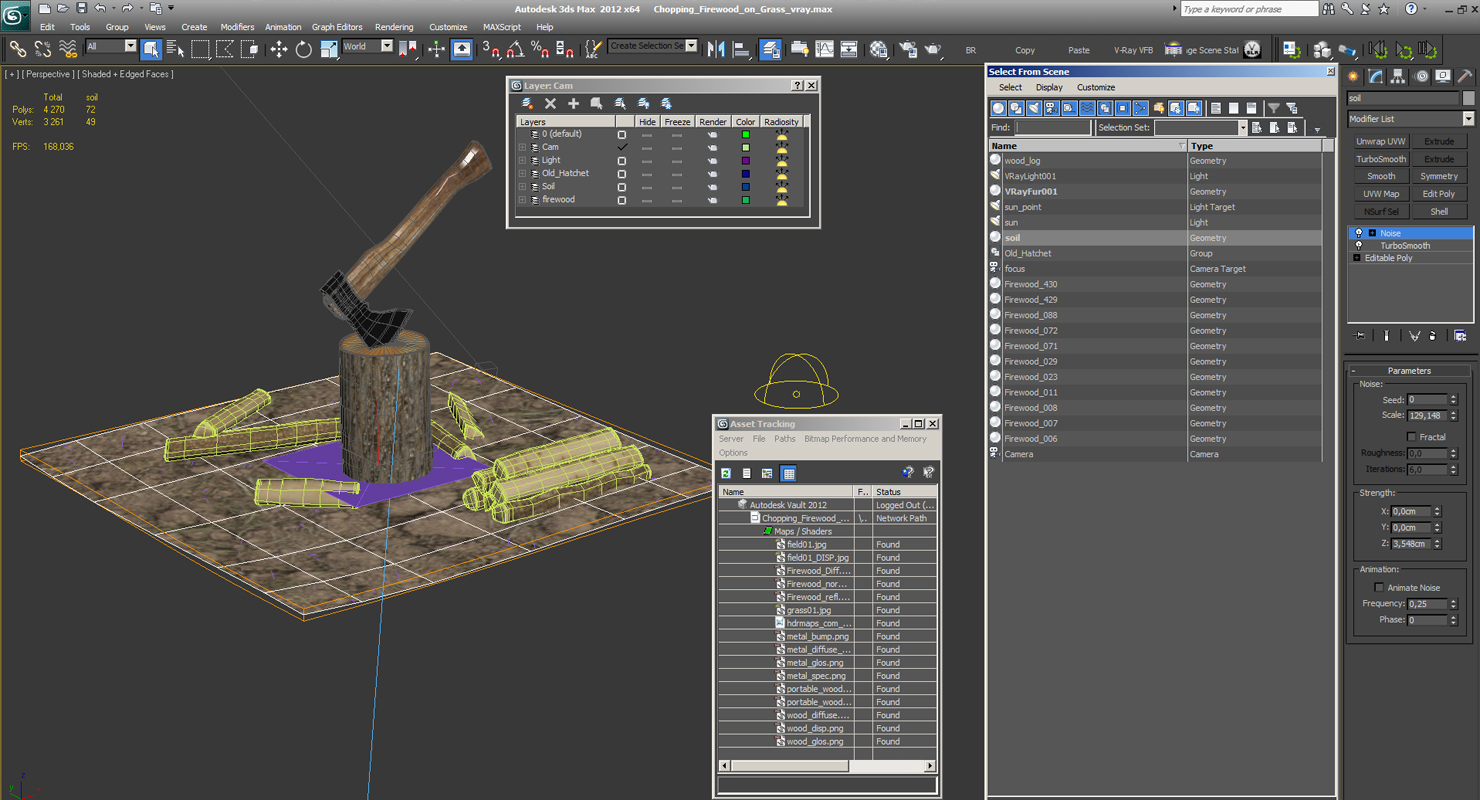Expand the Cam layer tree node

click(522, 147)
